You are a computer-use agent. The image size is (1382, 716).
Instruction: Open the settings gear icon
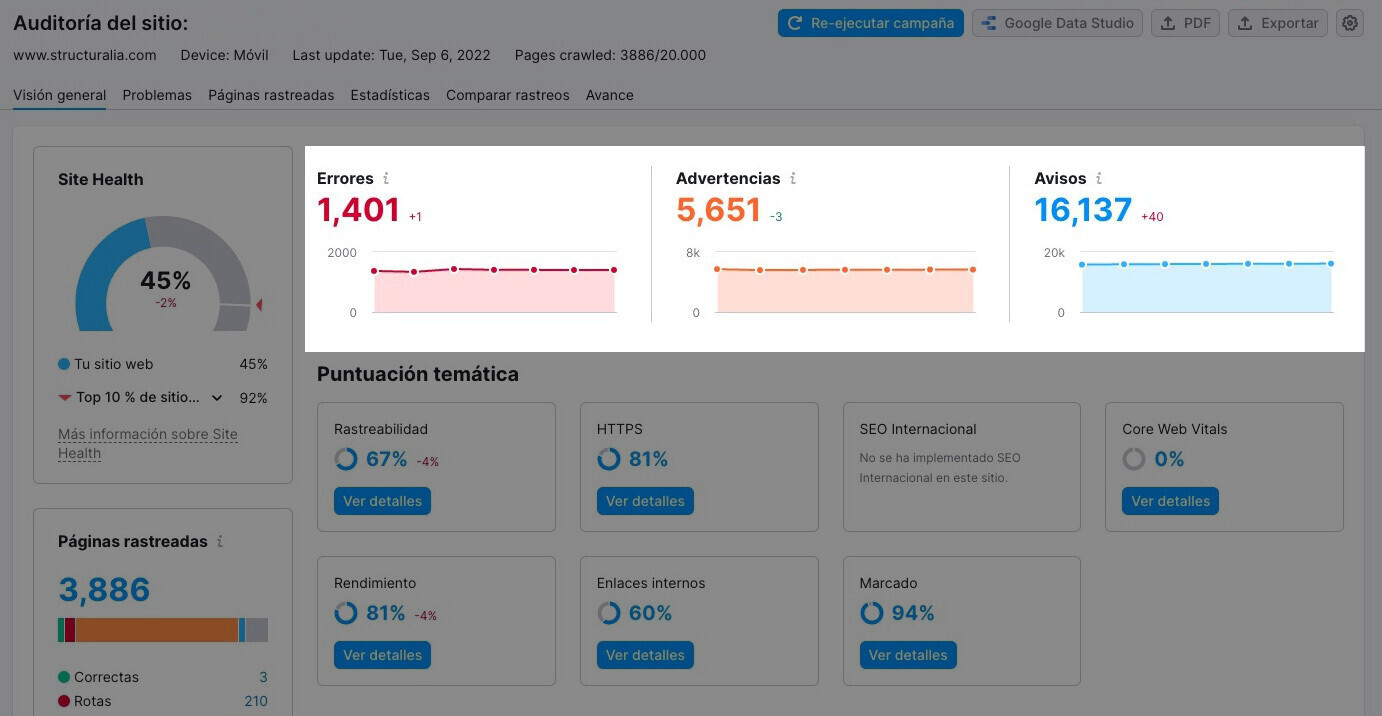coord(1350,23)
